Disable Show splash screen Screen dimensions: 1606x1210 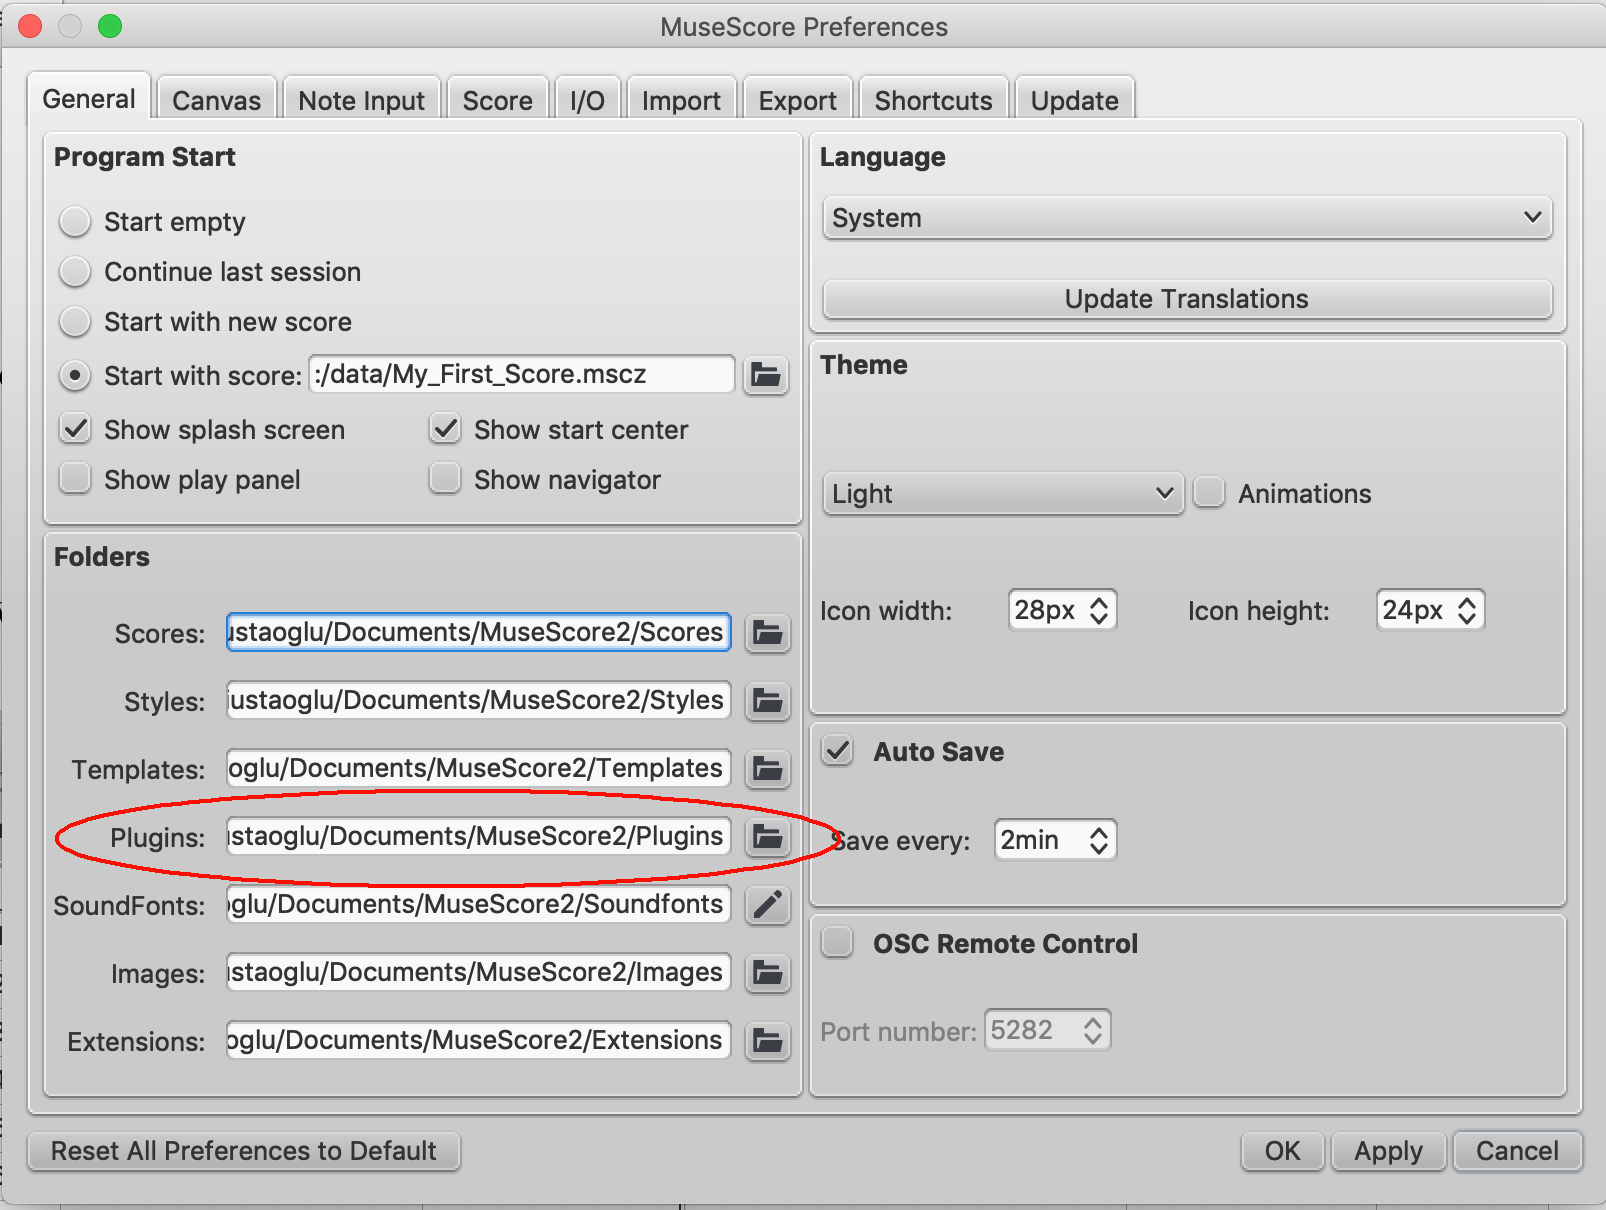pos(75,429)
